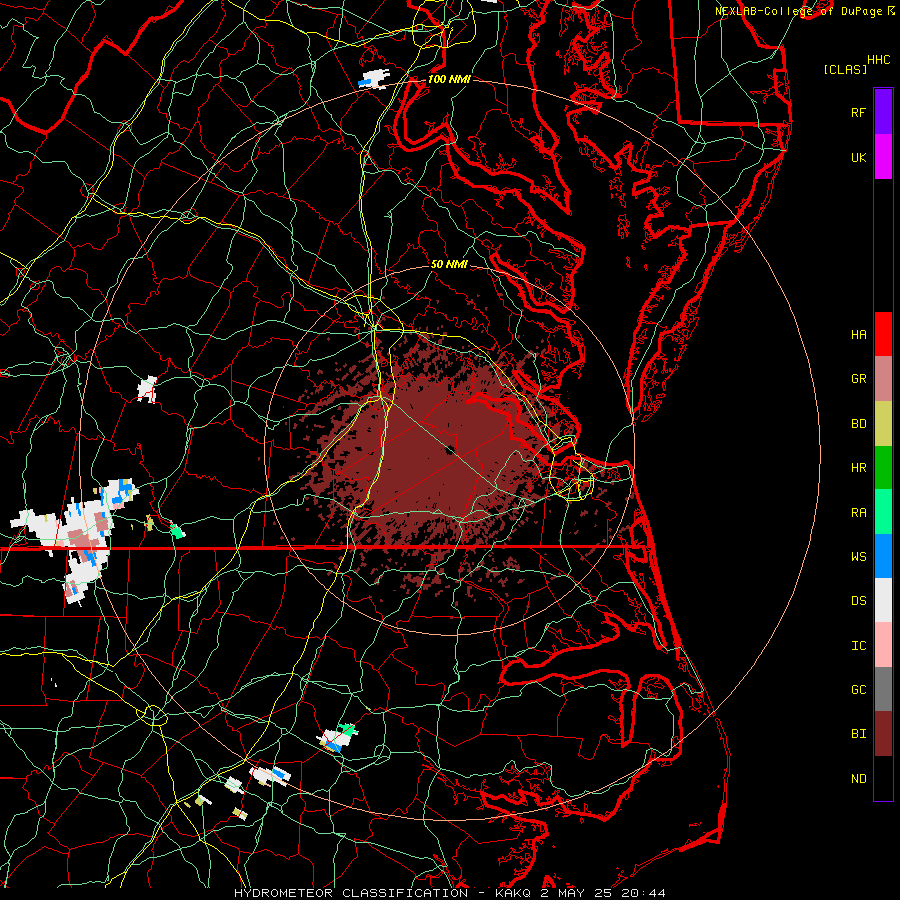Viewport: 900px width, 900px height.
Task: Click the BI legend label
Action: [x=858, y=734]
